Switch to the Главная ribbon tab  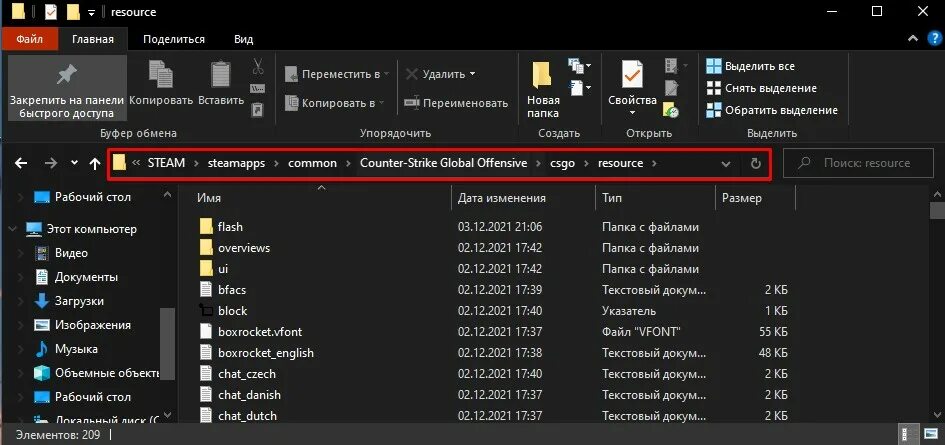click(x=93, y=39)
